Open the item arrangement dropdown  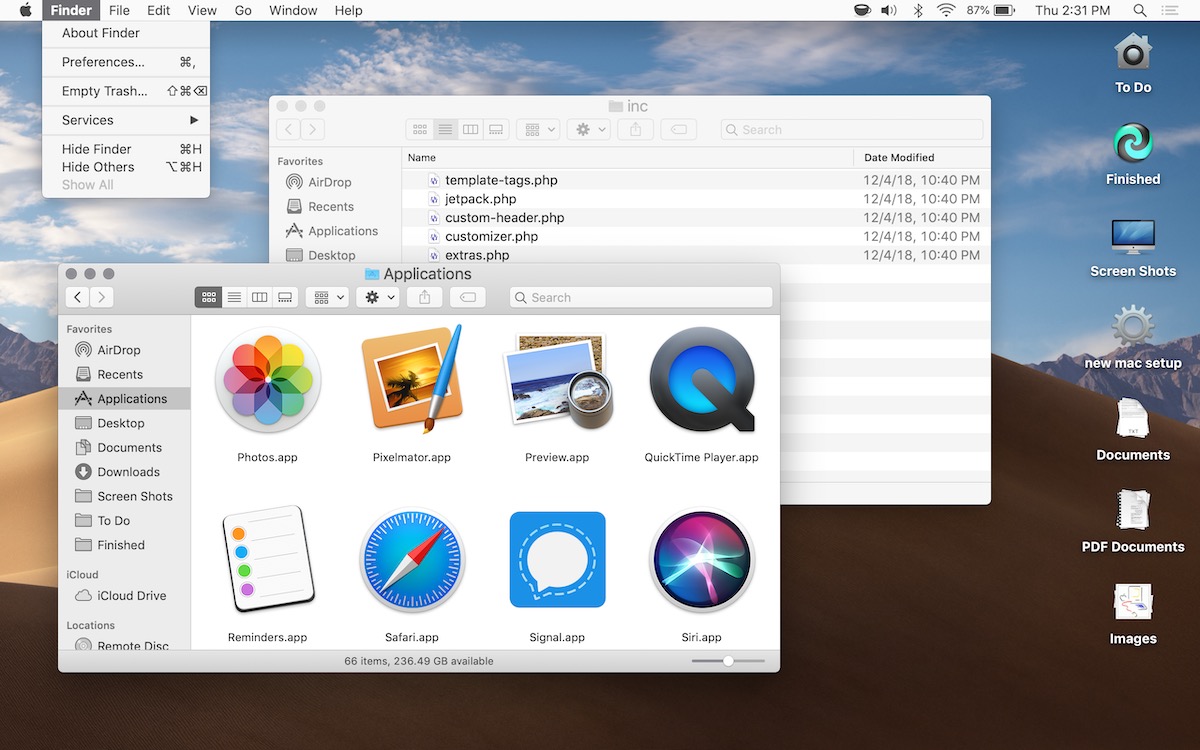(327, 296)
